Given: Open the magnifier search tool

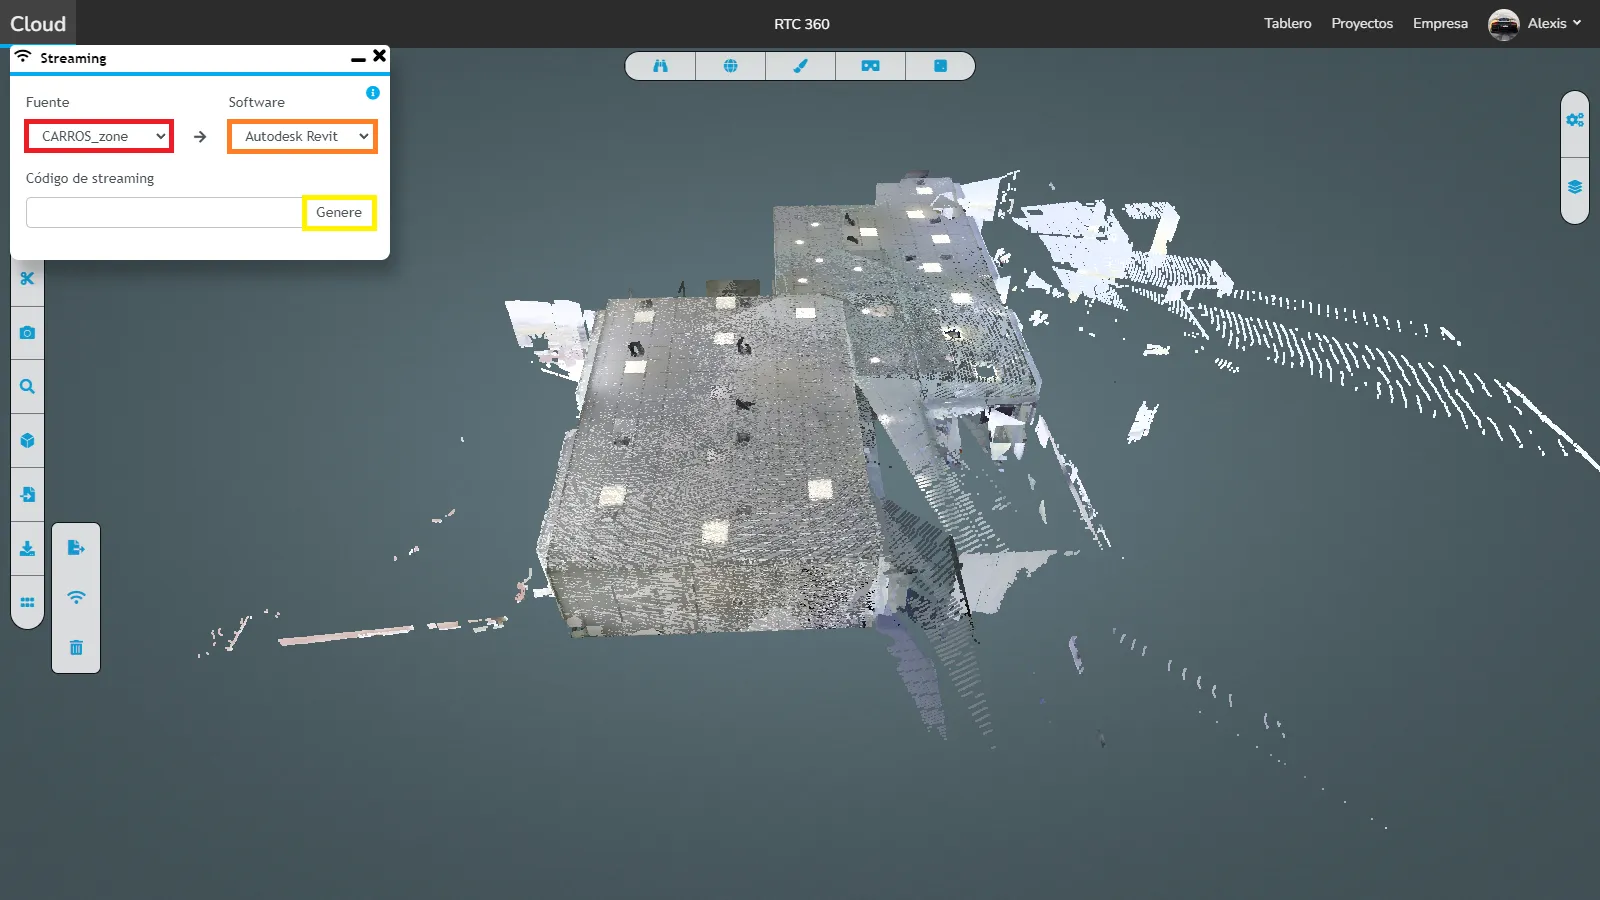Looking at the screenshot, I should [27, 387].
